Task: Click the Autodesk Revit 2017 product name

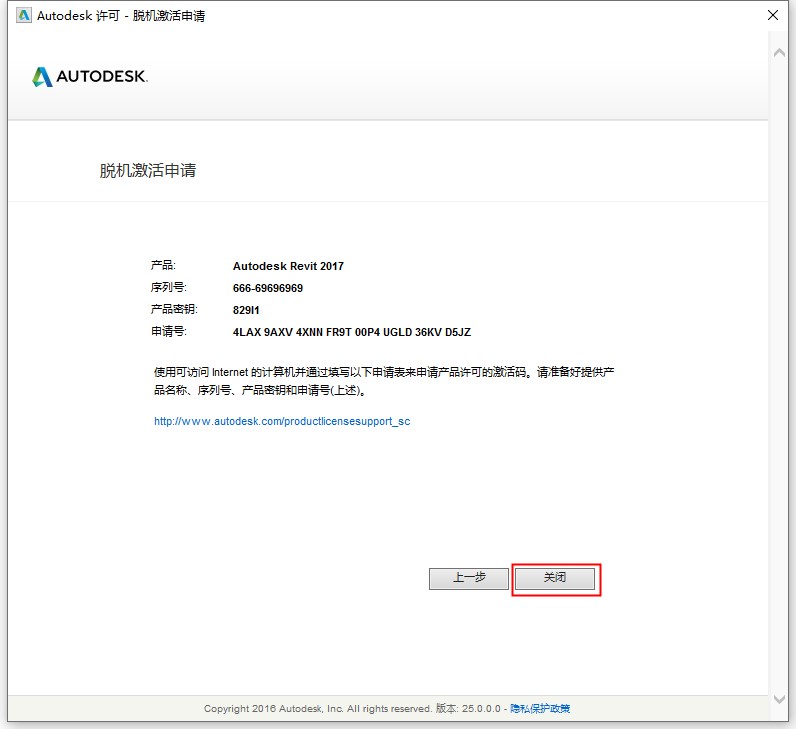Action: [288, 266]
